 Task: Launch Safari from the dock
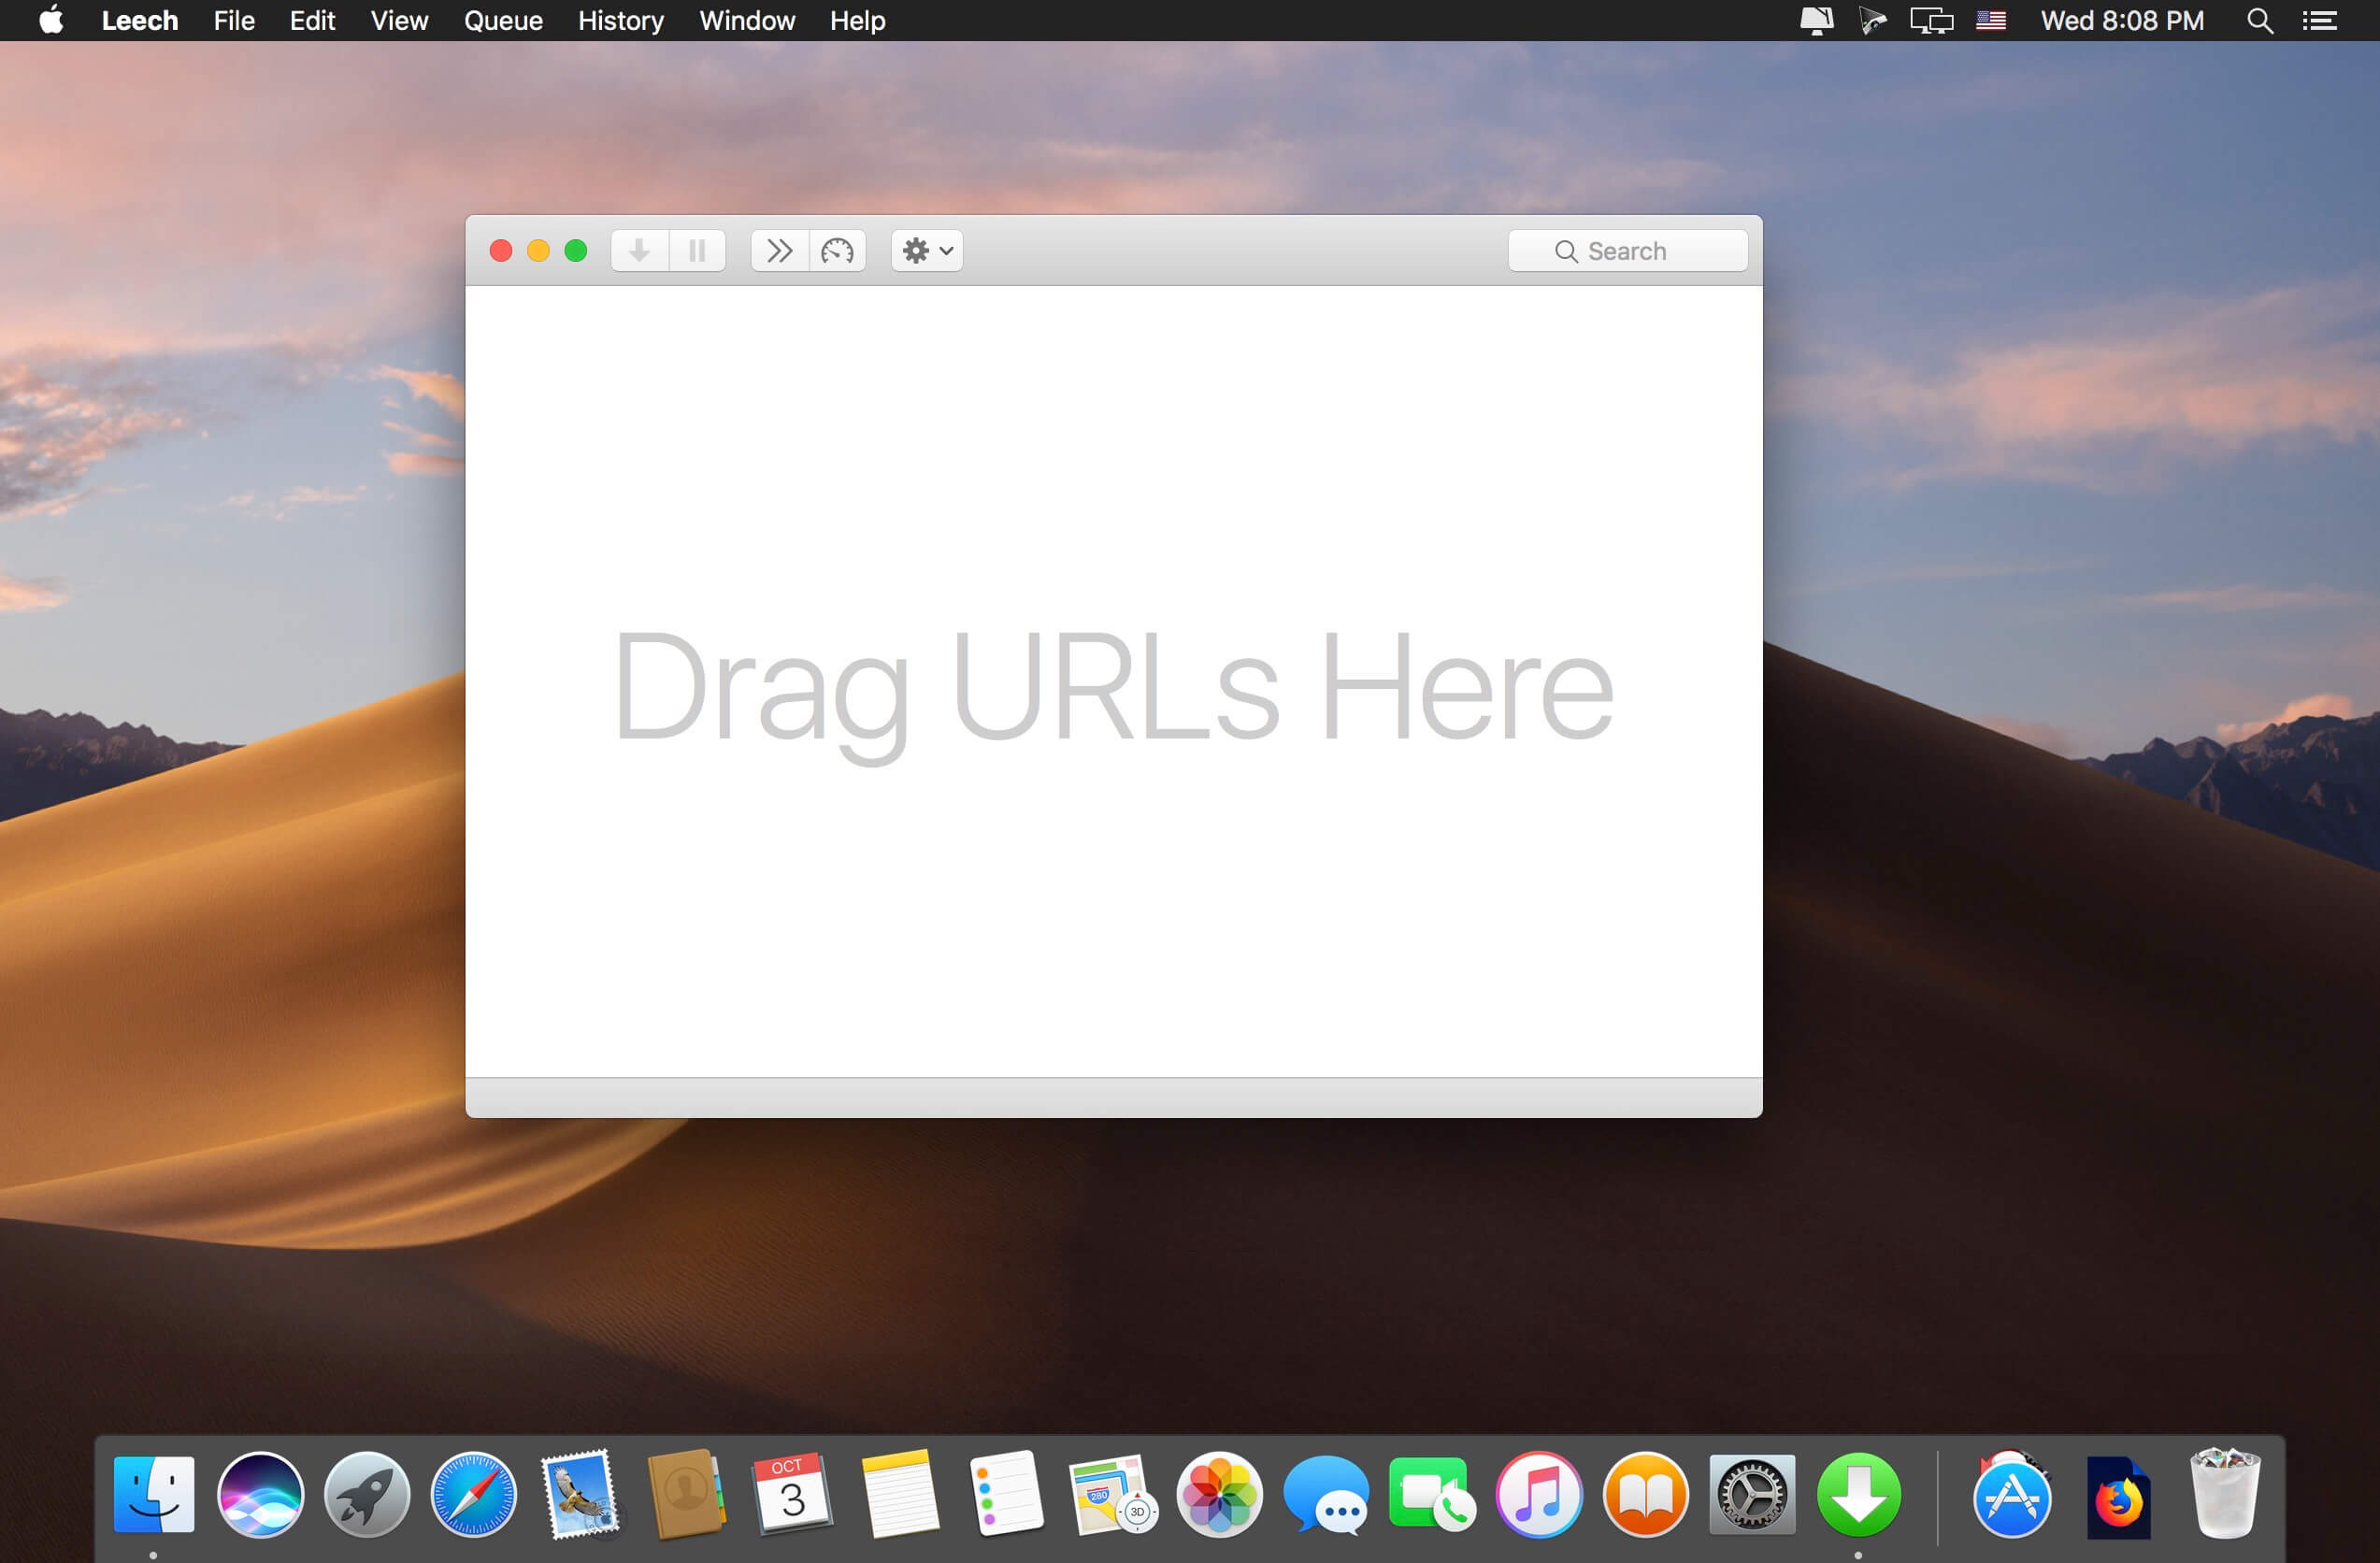coord(473,1494)
